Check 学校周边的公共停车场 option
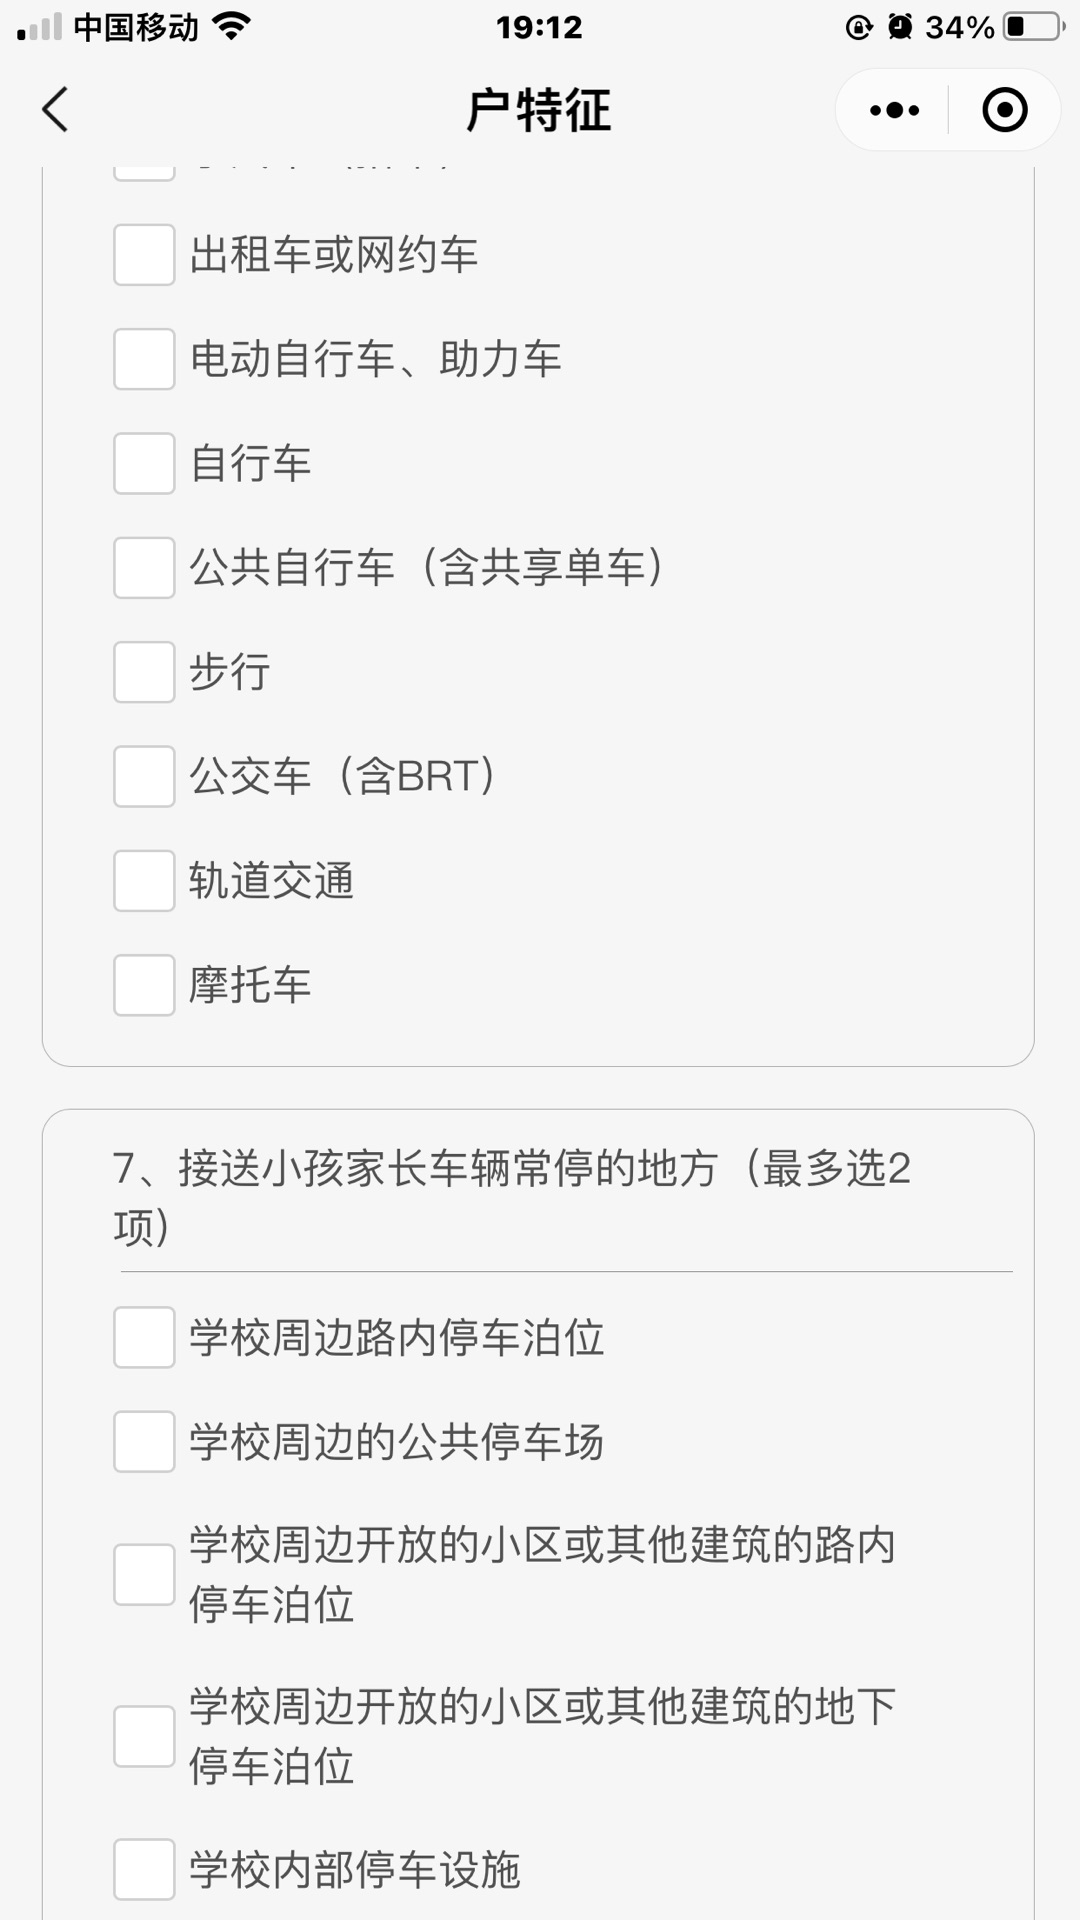Viewport: 1080px width, 1920px height. [x=144, y=1442]
